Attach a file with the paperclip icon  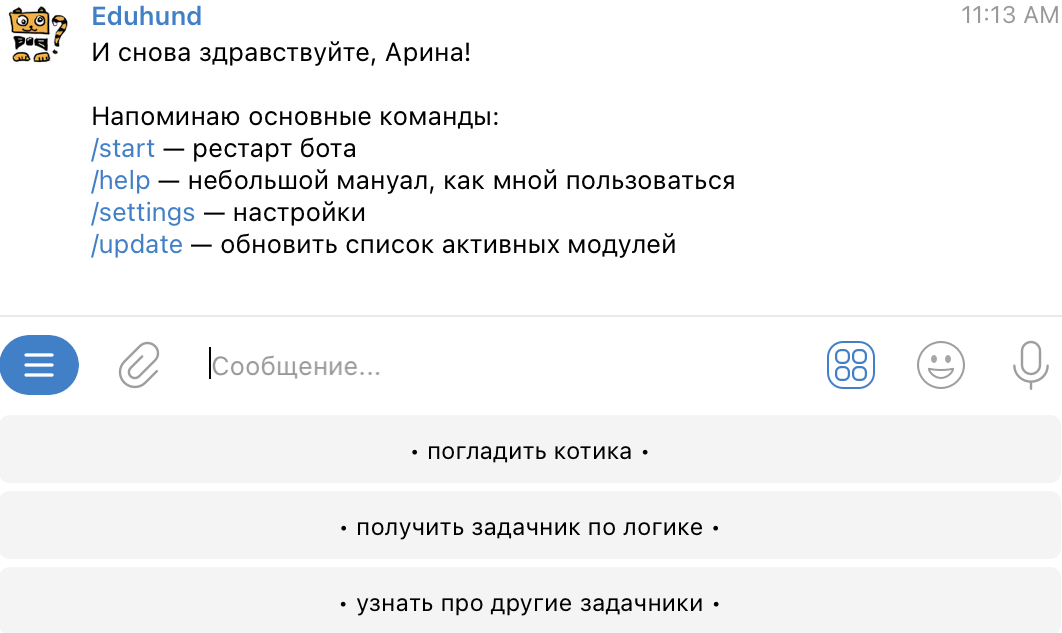tap(139, 366)
